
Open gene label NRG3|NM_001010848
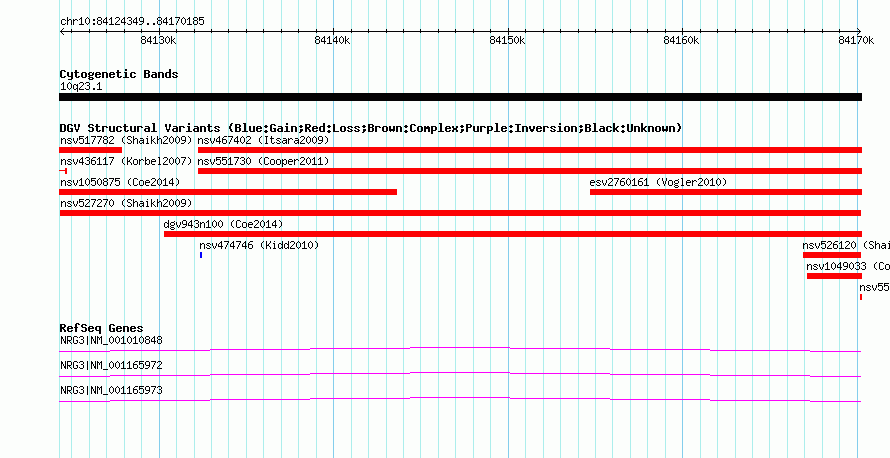click(111, 341)
